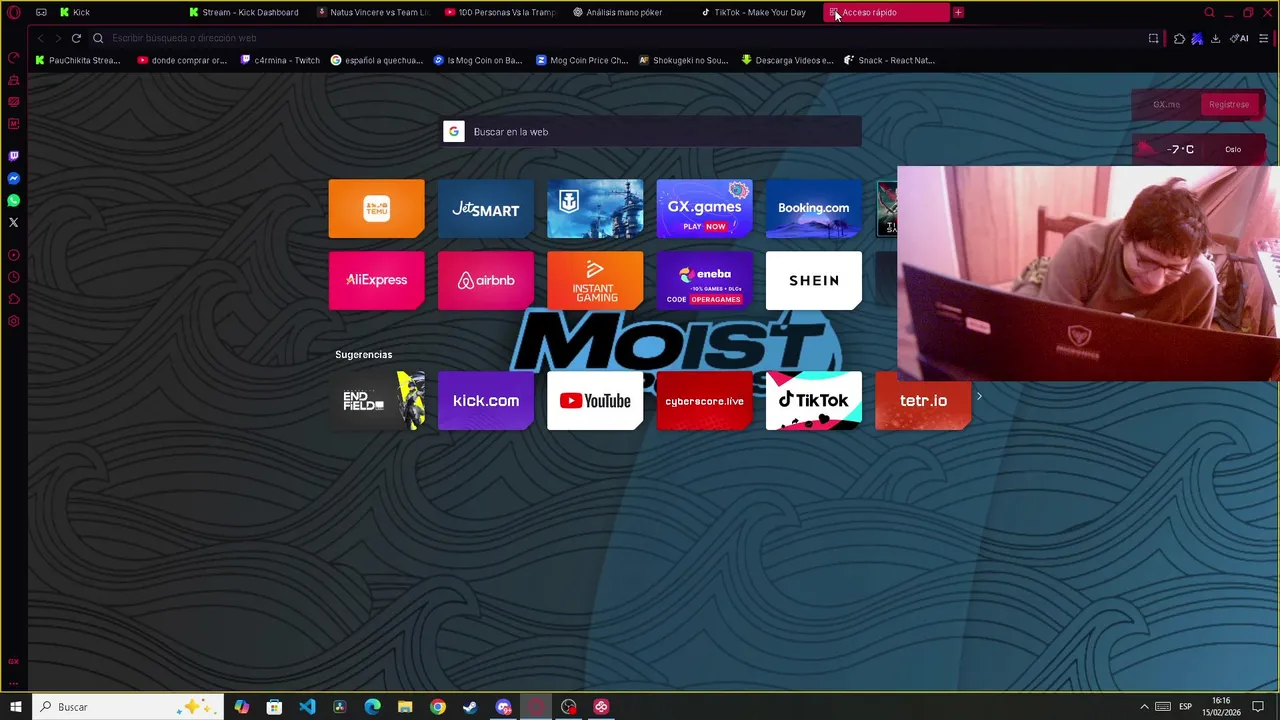Open 'Is Mog Coin on Ba...' bookmark
The image size is (1280, 720).
click(x=478, y=60)
